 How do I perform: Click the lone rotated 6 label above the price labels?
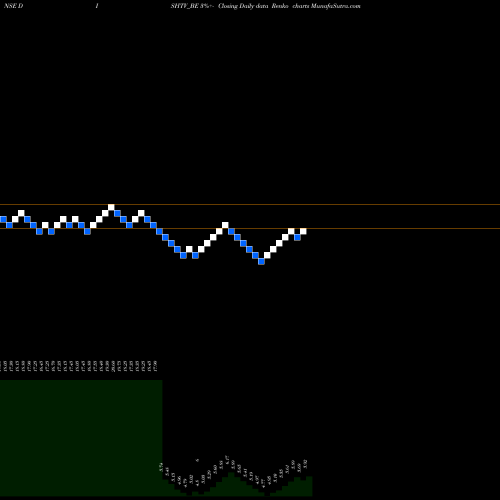[x=197, y=460]
